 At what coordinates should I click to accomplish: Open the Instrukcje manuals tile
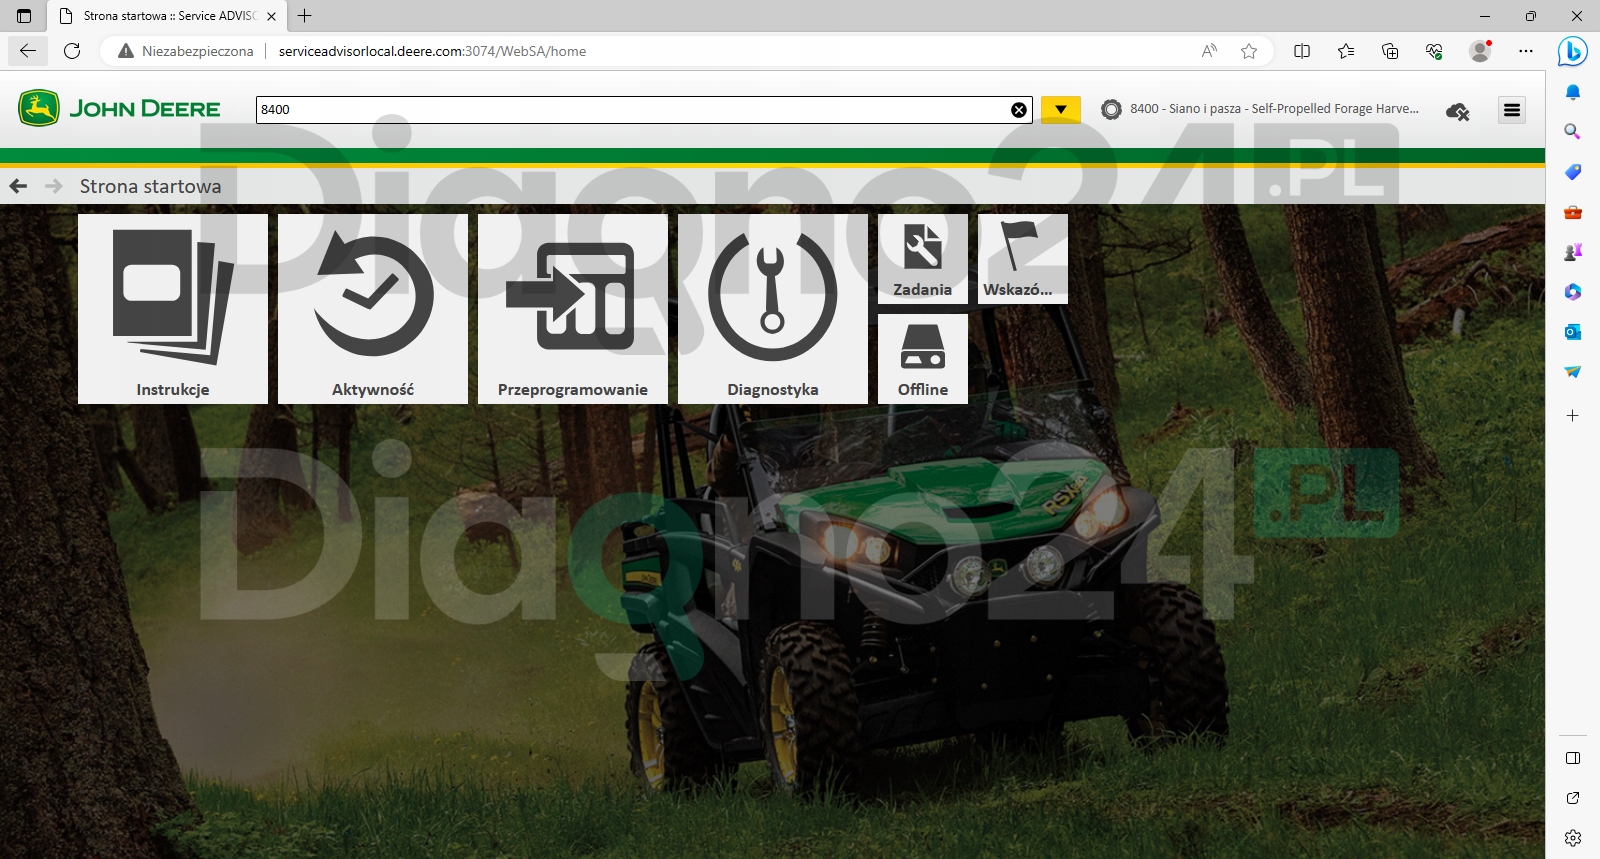pos(173,309)
